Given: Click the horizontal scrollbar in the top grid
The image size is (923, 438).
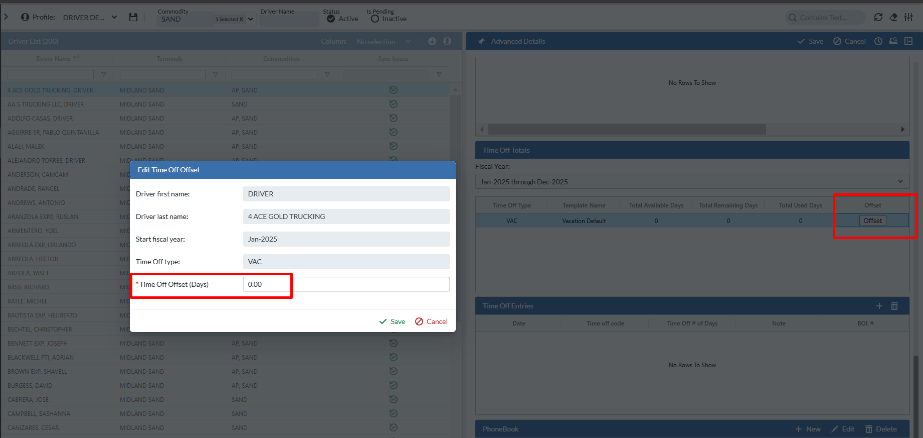Looking at the screenshot, I should [x=627, y=129].
